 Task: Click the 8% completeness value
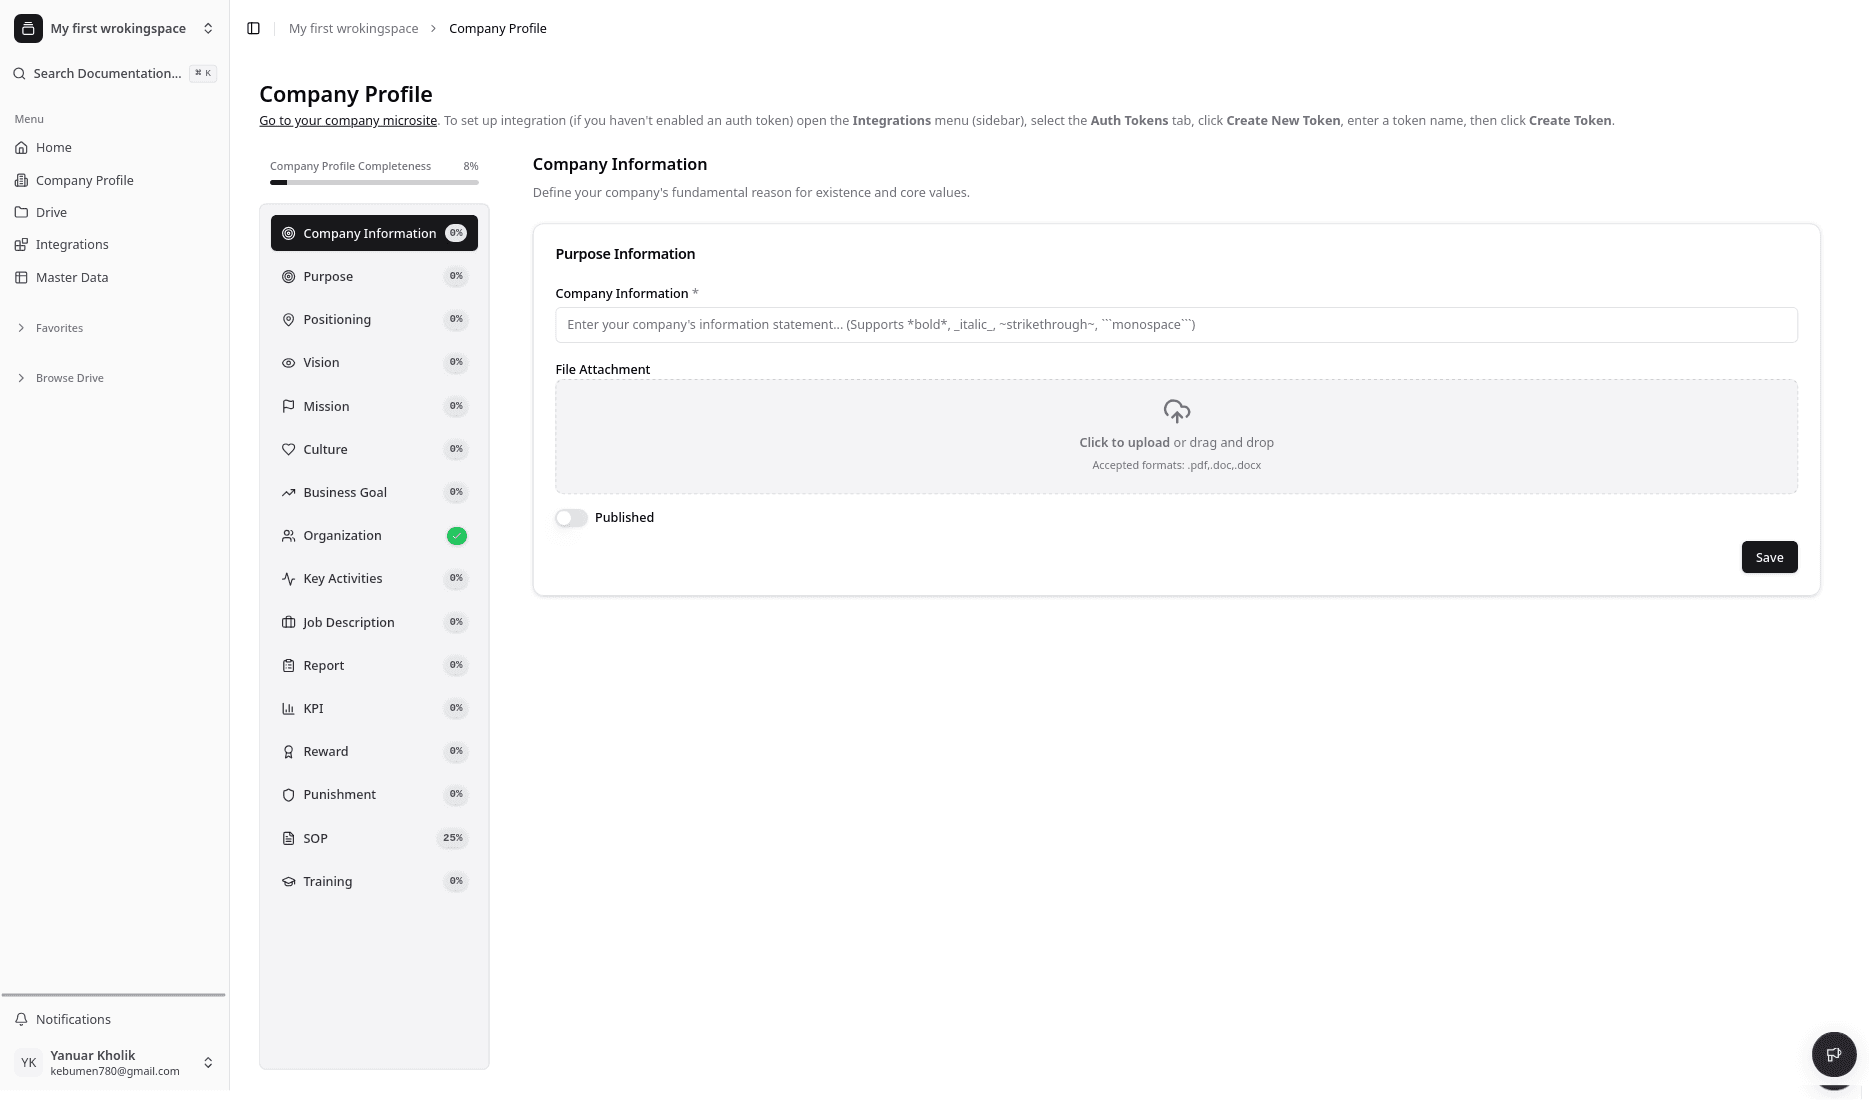tap(471, 166)
